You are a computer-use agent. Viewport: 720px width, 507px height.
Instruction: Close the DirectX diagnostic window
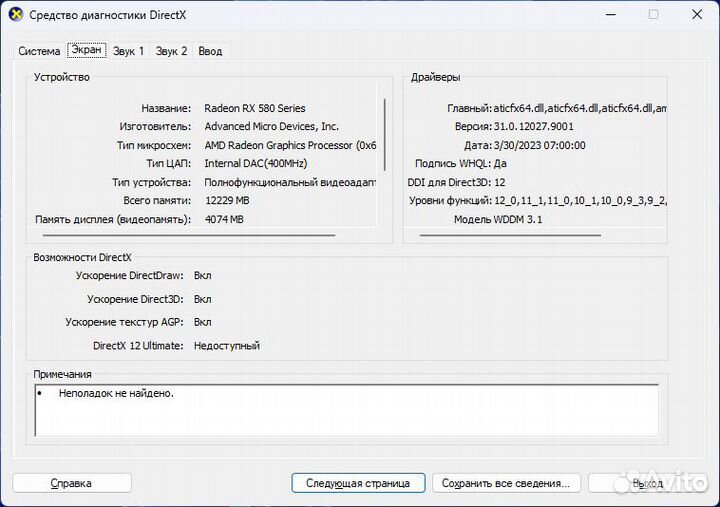pos(697,15)
